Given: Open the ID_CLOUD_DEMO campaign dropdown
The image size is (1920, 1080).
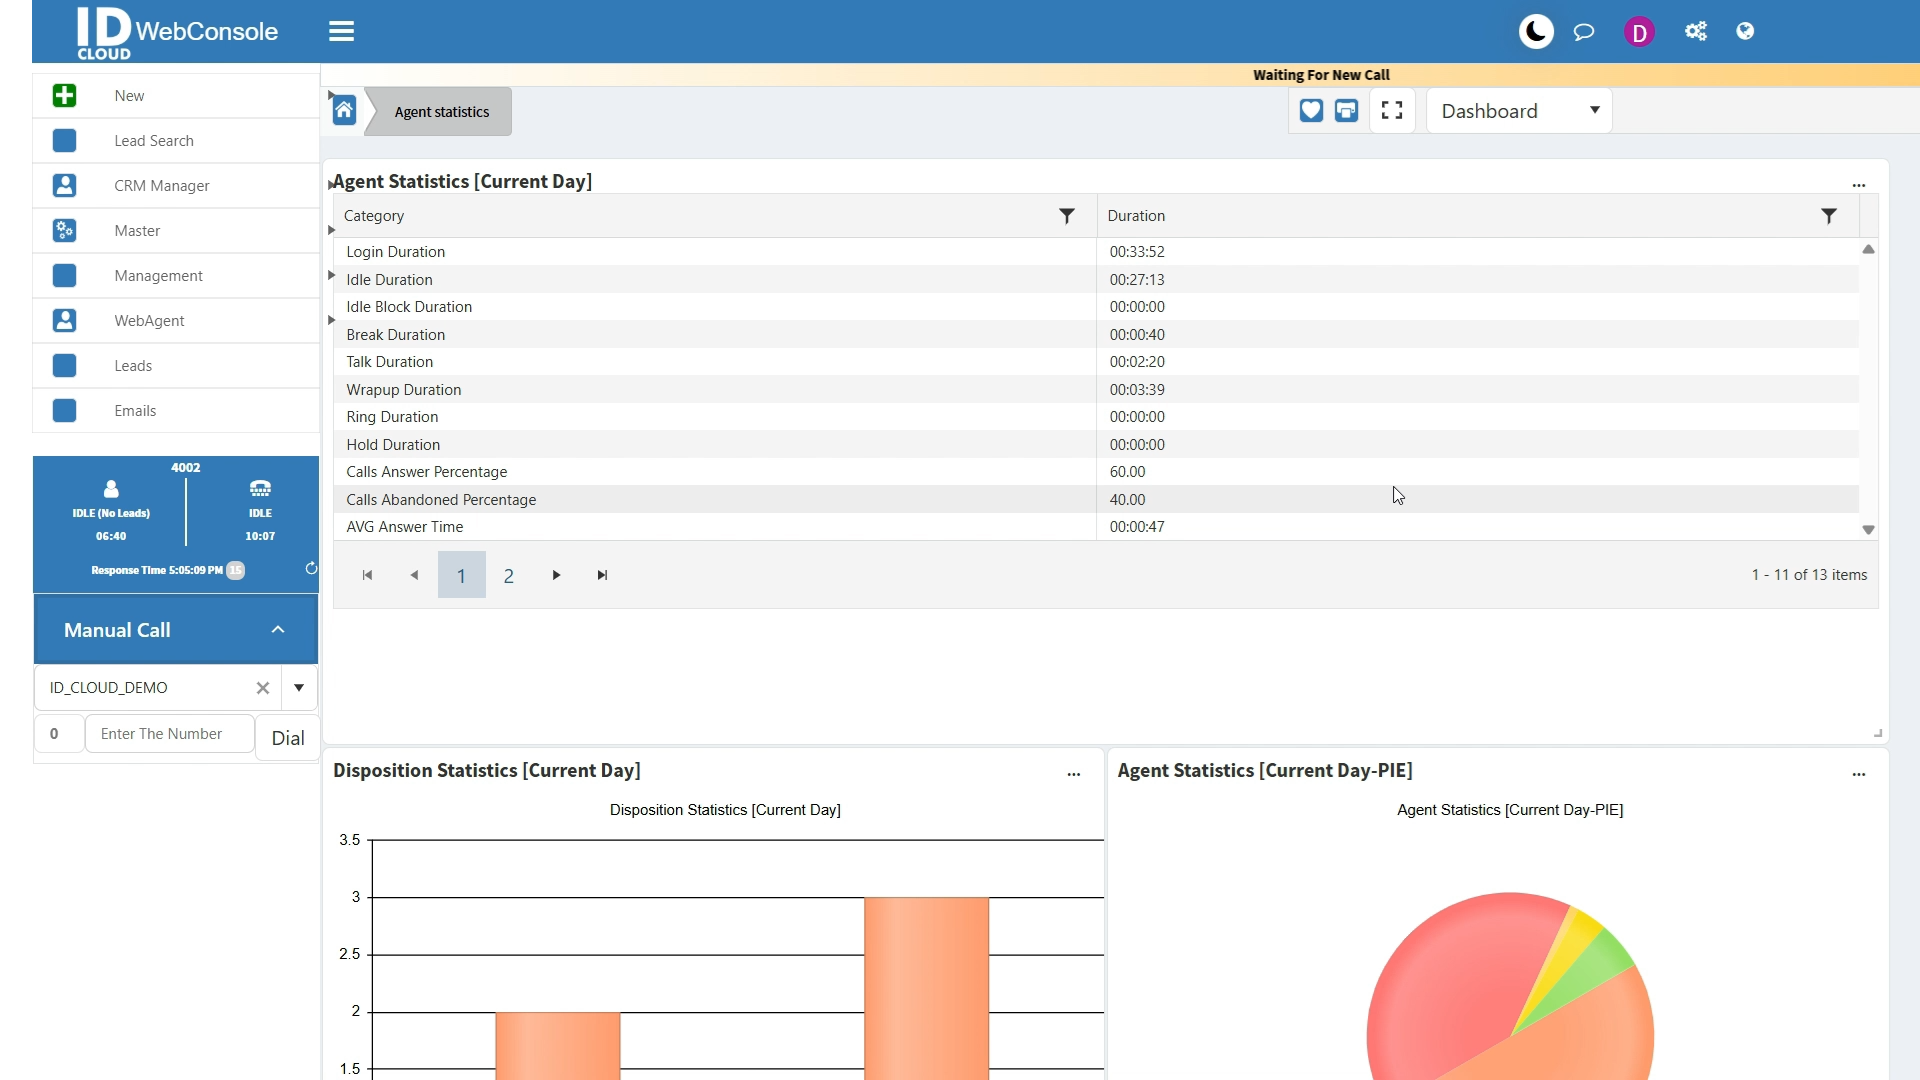Looking at the screenshot, I should tap(299, 688).
